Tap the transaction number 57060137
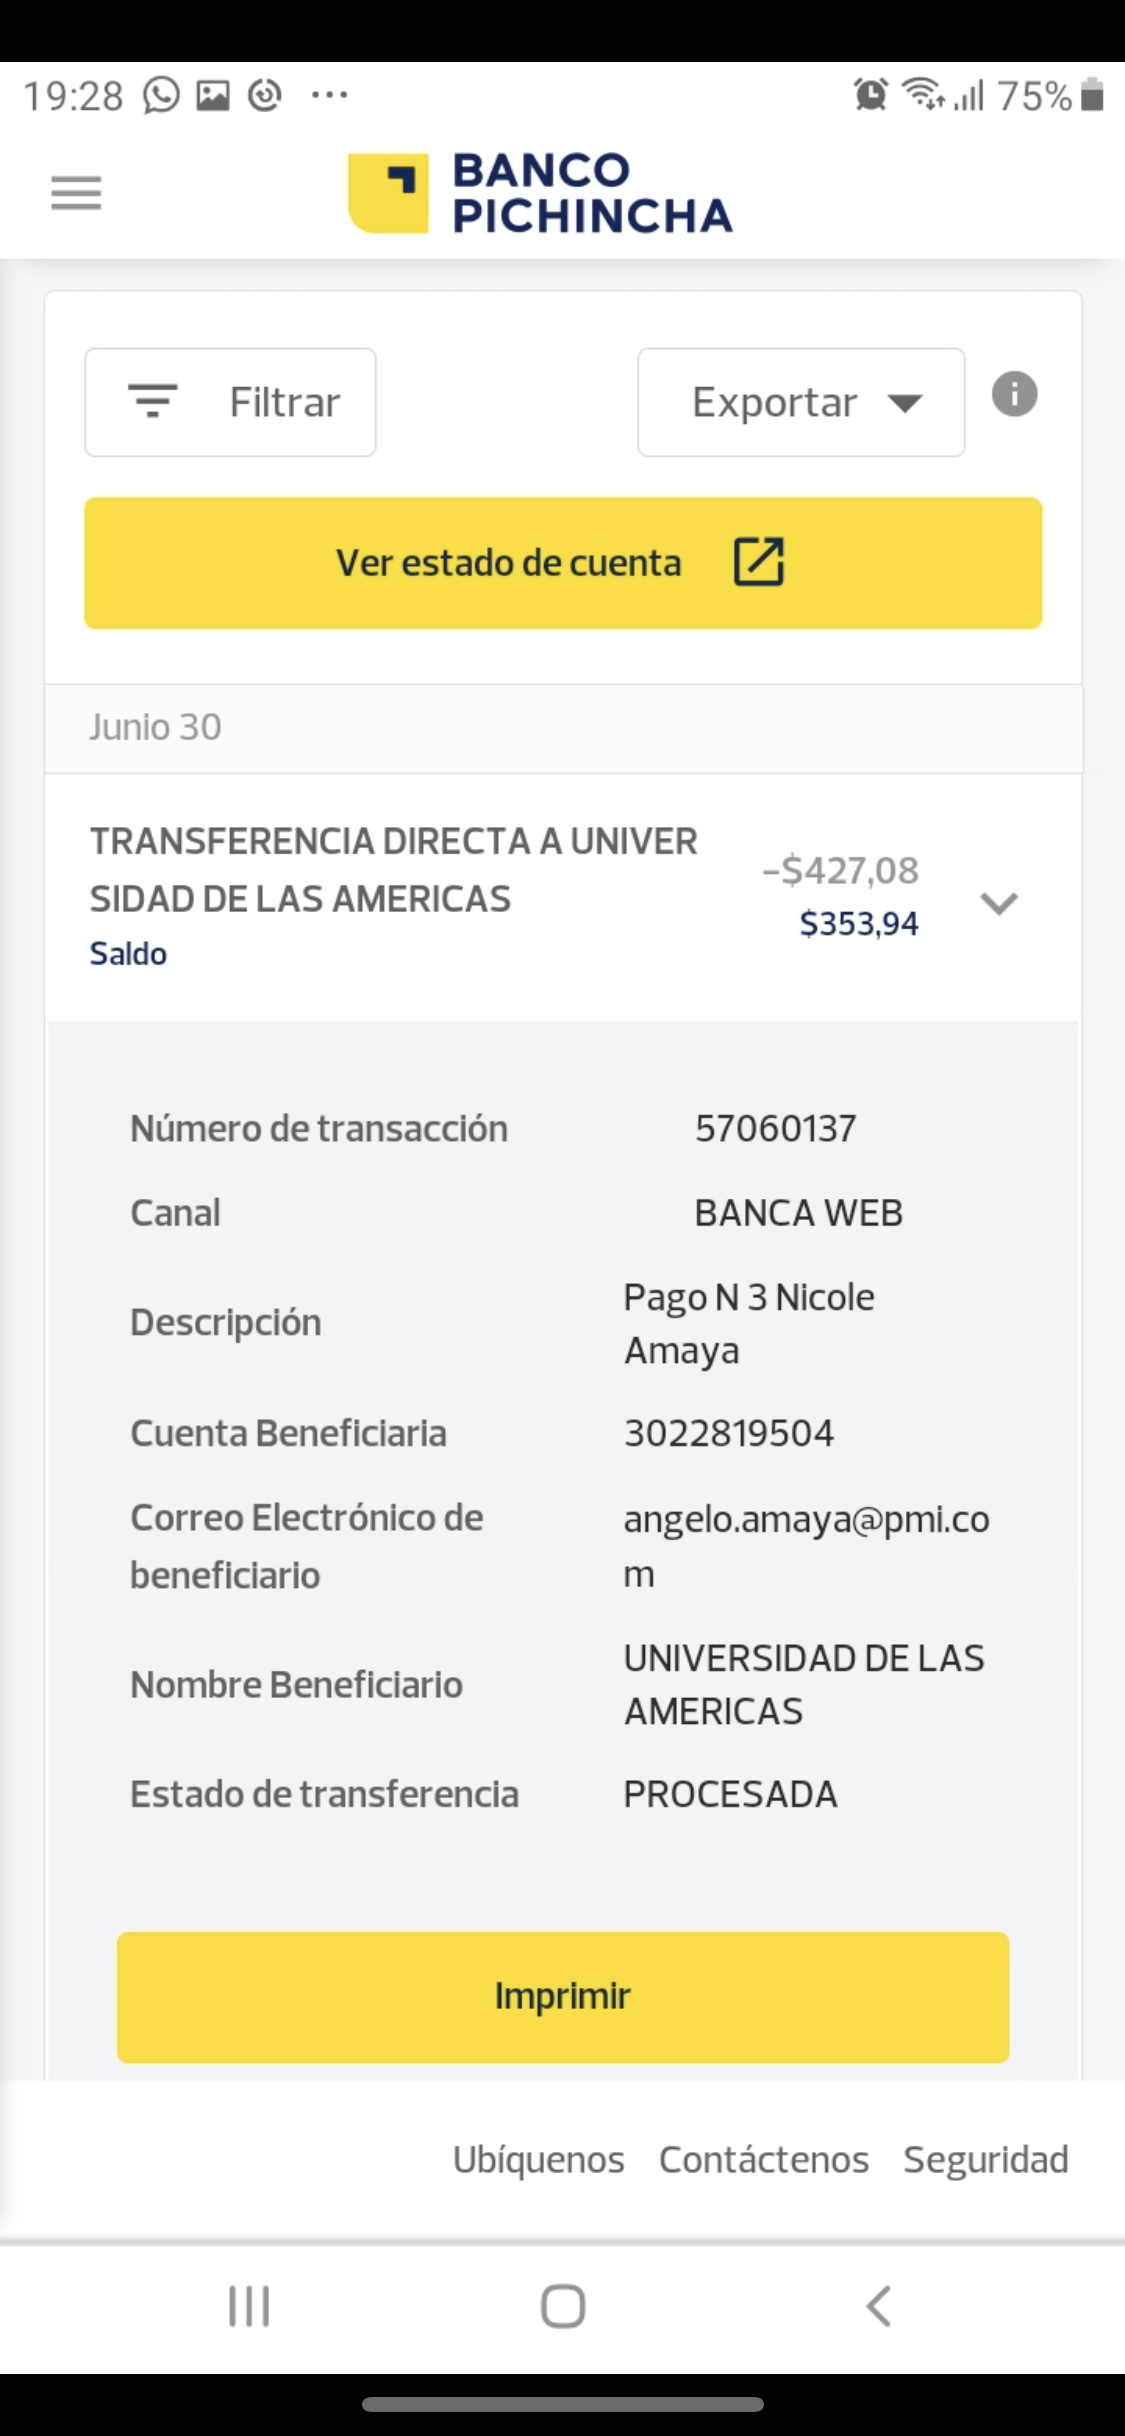This screenshot has width=1125, height=2436. click(x=775, y=1129)
